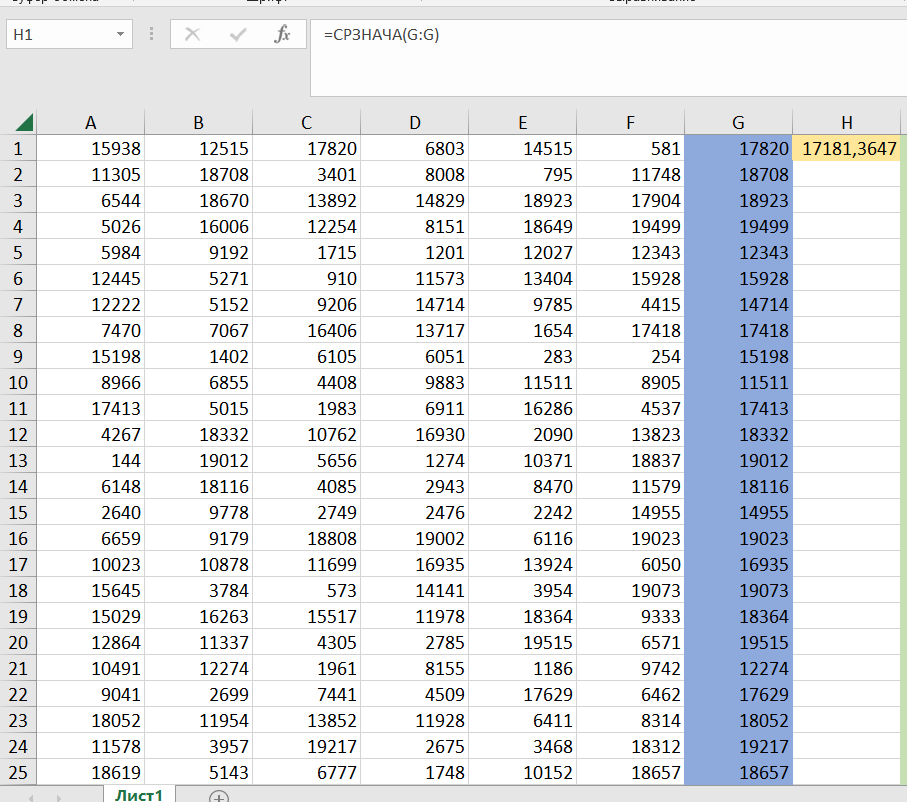
Task: Click cell F9 containing 254
Action: [631, 357]
